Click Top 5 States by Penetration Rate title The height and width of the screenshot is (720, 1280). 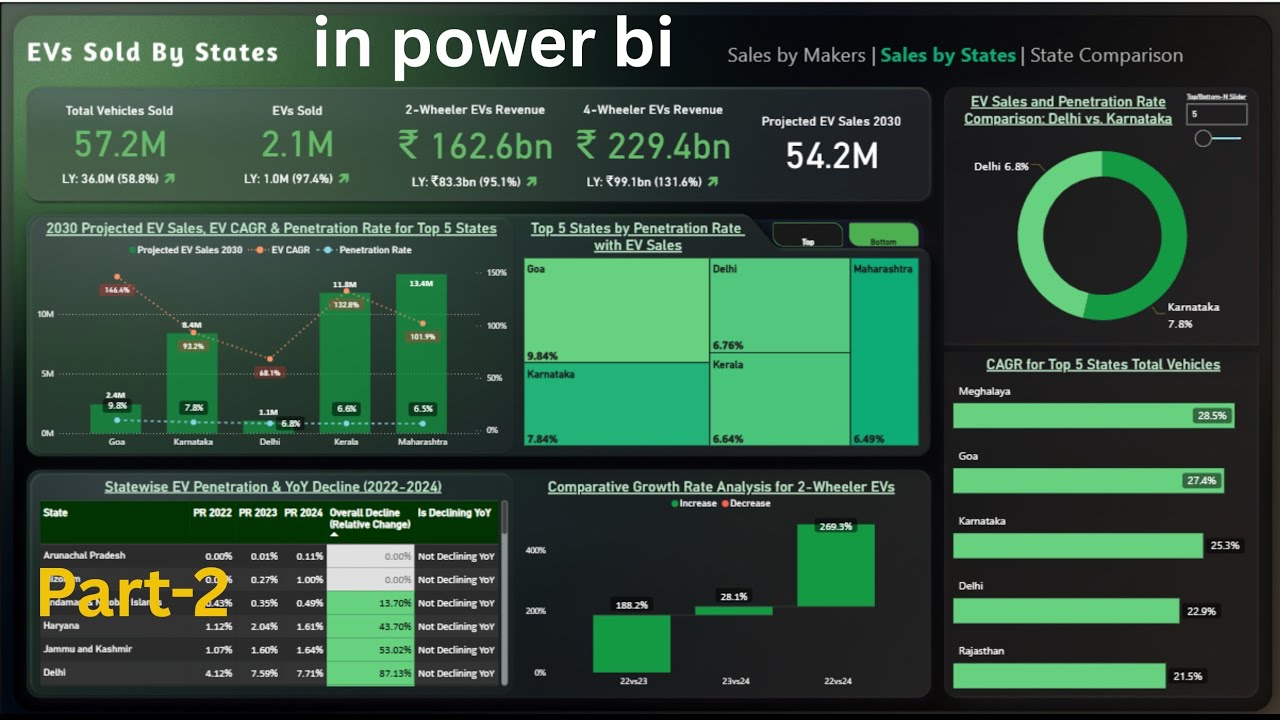click(x=637, y=237)
